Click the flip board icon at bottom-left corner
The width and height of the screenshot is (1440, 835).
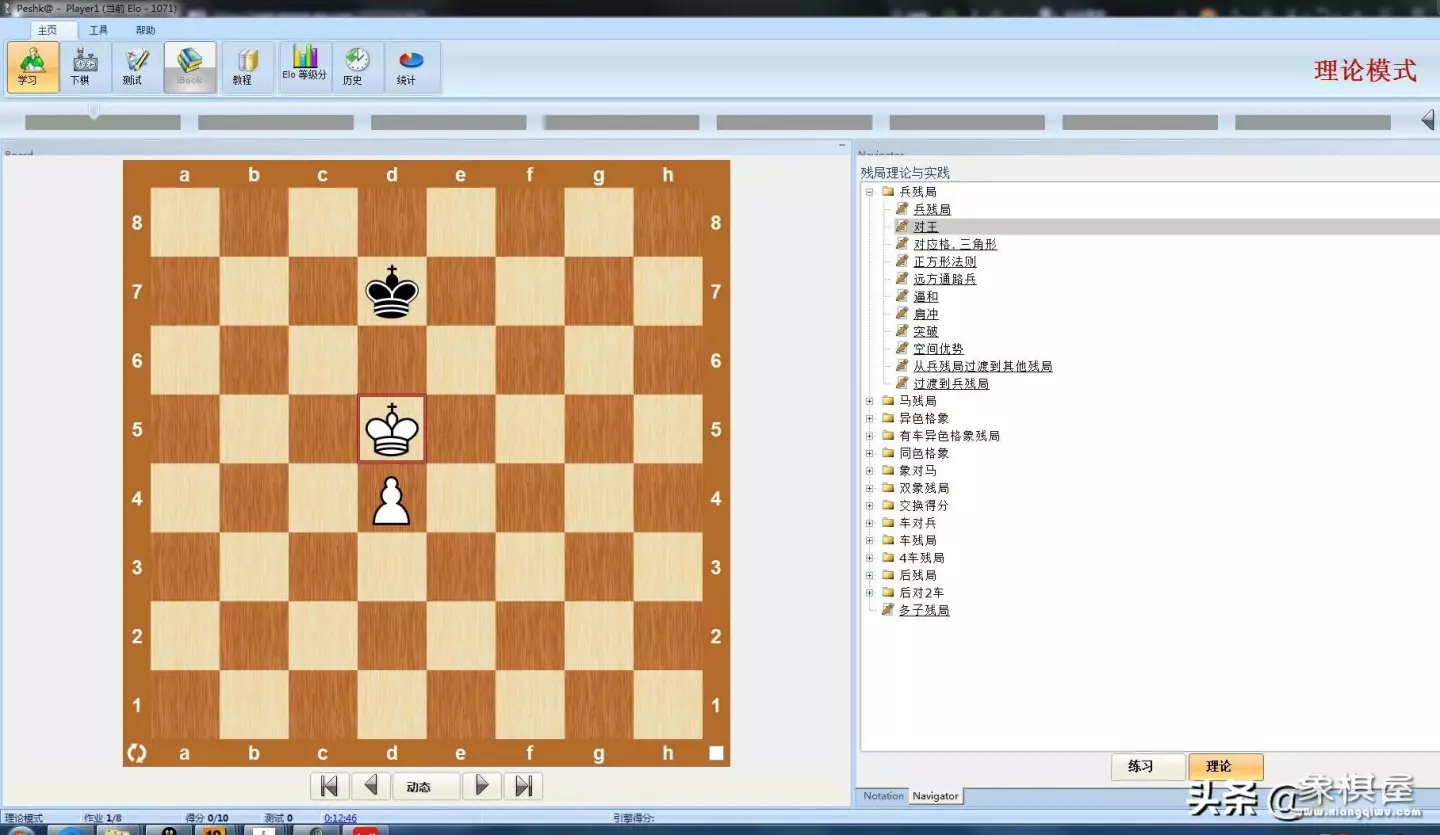click(137, 753)
